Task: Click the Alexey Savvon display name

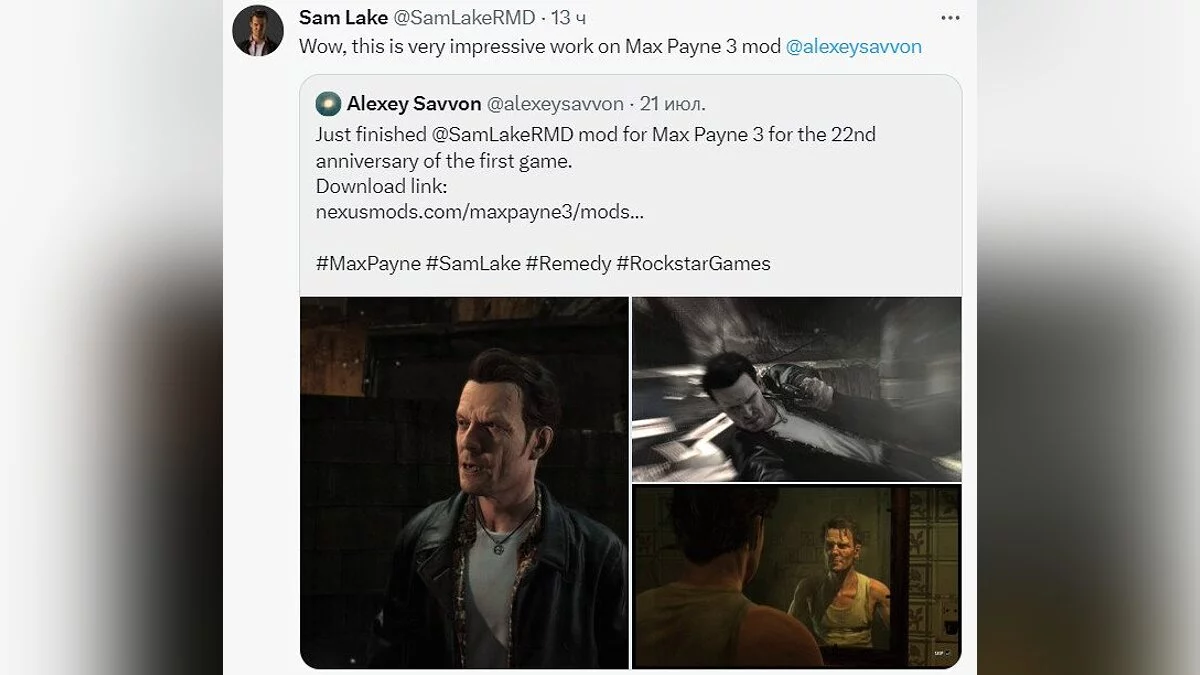Action: pos(414,104)
